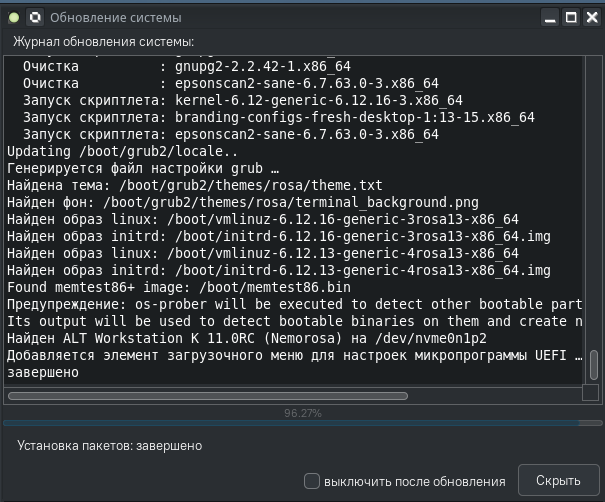Click the 96.27% progress bar
Image resolution: width=605 pixels, height=502 pixels.
302,423
